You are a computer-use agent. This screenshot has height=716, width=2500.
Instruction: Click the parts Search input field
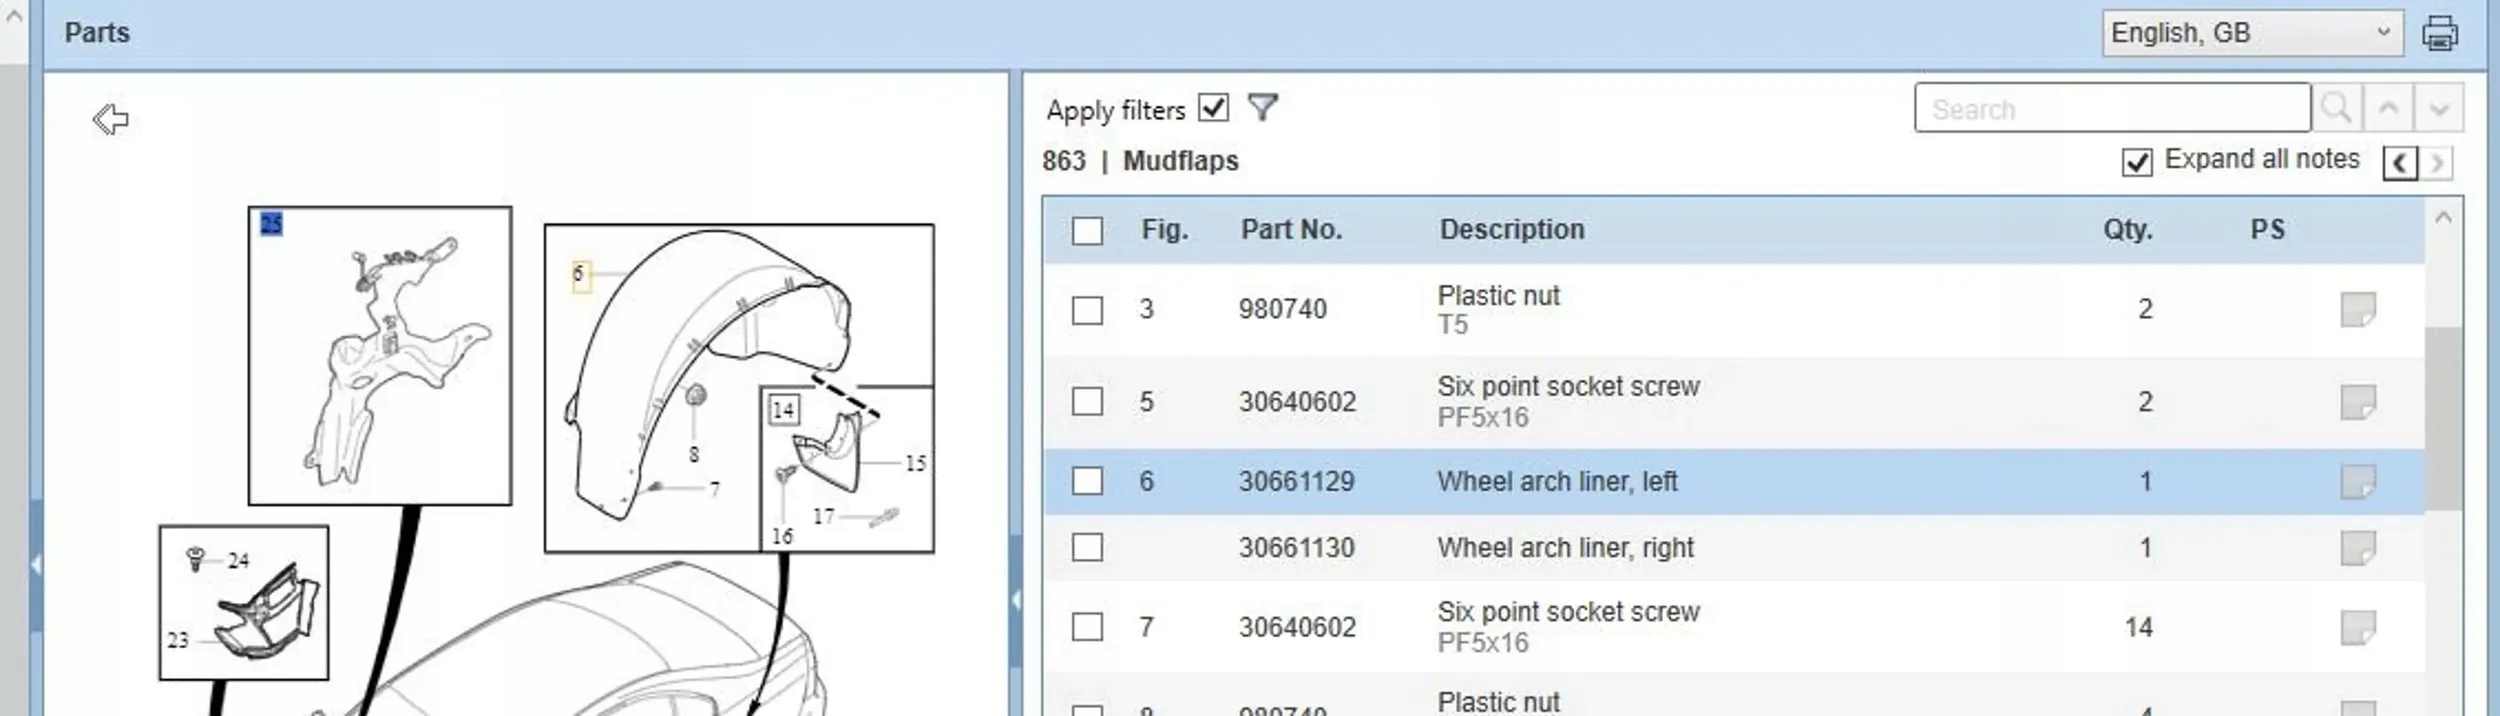[2111, 108]
